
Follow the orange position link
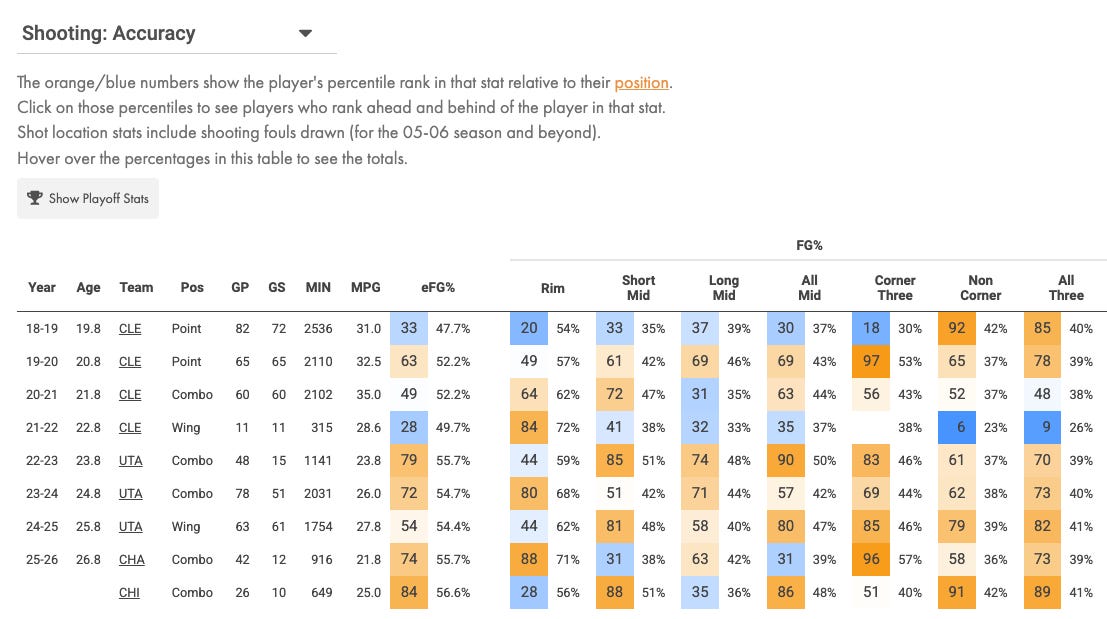pos(641,83)
